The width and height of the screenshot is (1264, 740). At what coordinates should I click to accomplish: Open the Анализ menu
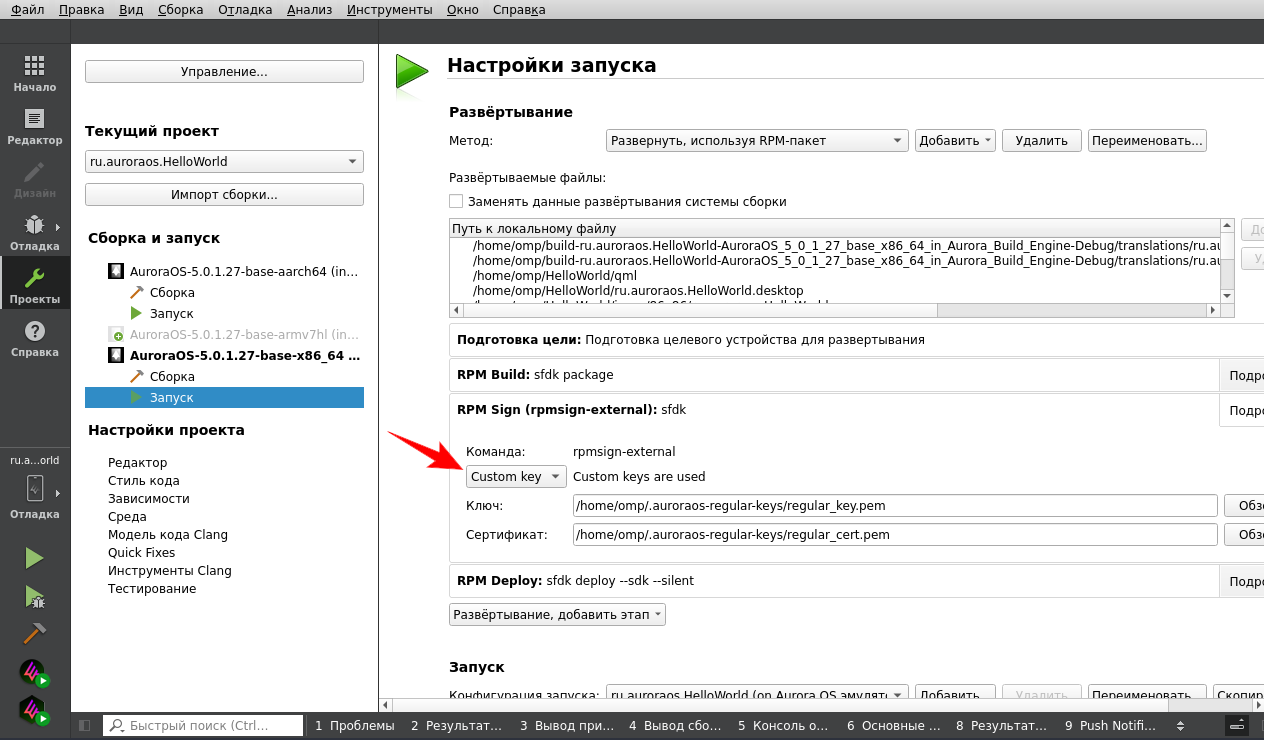pyautogui.click(x=309, y=10)
